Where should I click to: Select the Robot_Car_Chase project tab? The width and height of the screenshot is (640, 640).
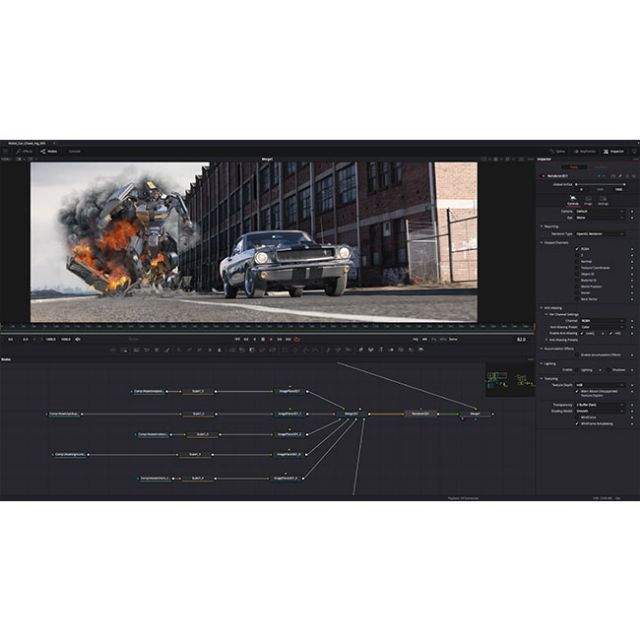[27, 144]
